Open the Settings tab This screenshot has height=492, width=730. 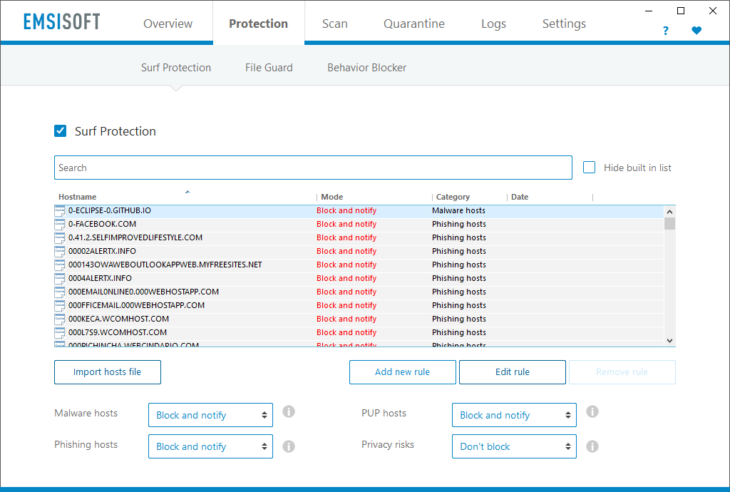coord(564,23)
